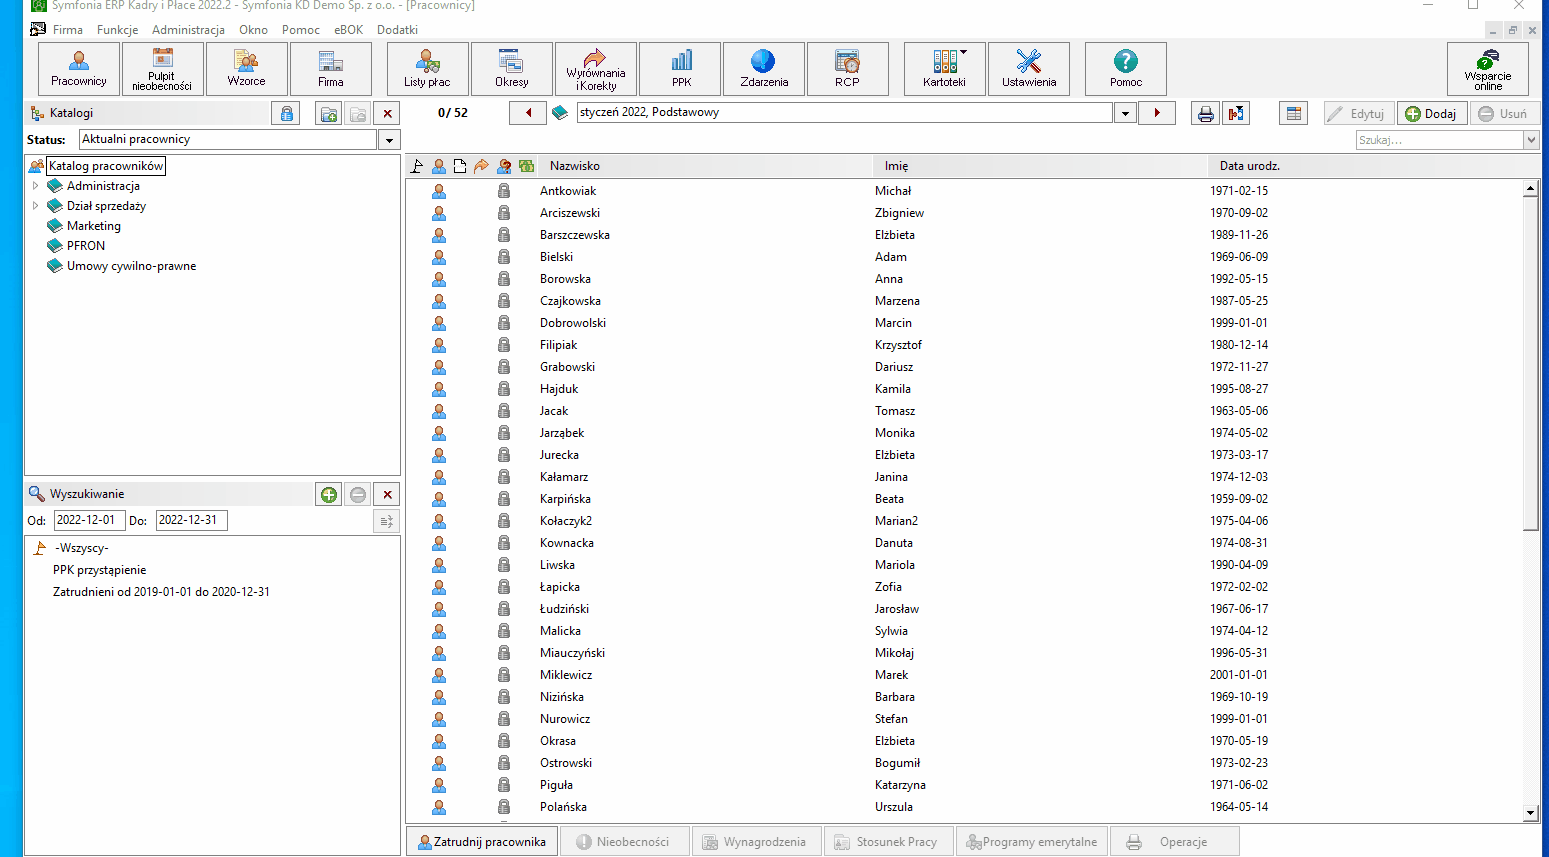Viewport: 1549px width, 857px height.
Task: Open Ustawienia settings
Action: tap(1029, 69)
